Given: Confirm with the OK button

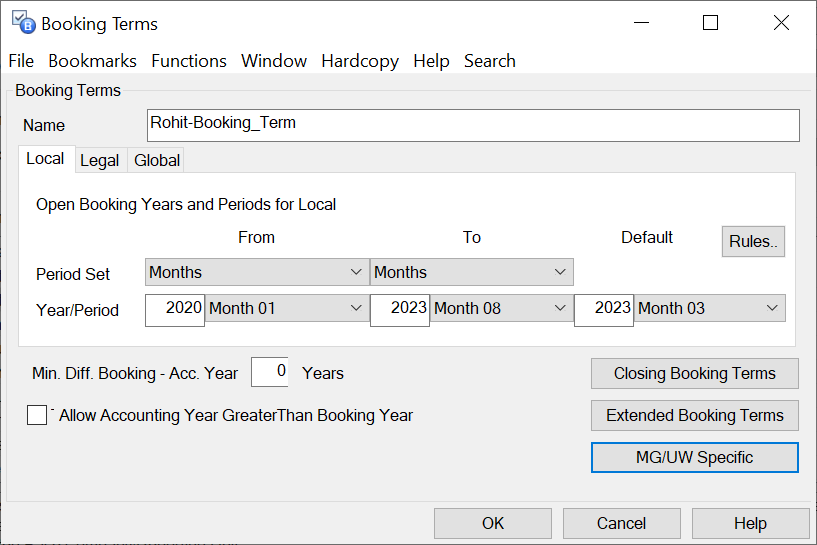Looking at the screenshot, I should 493,523.
